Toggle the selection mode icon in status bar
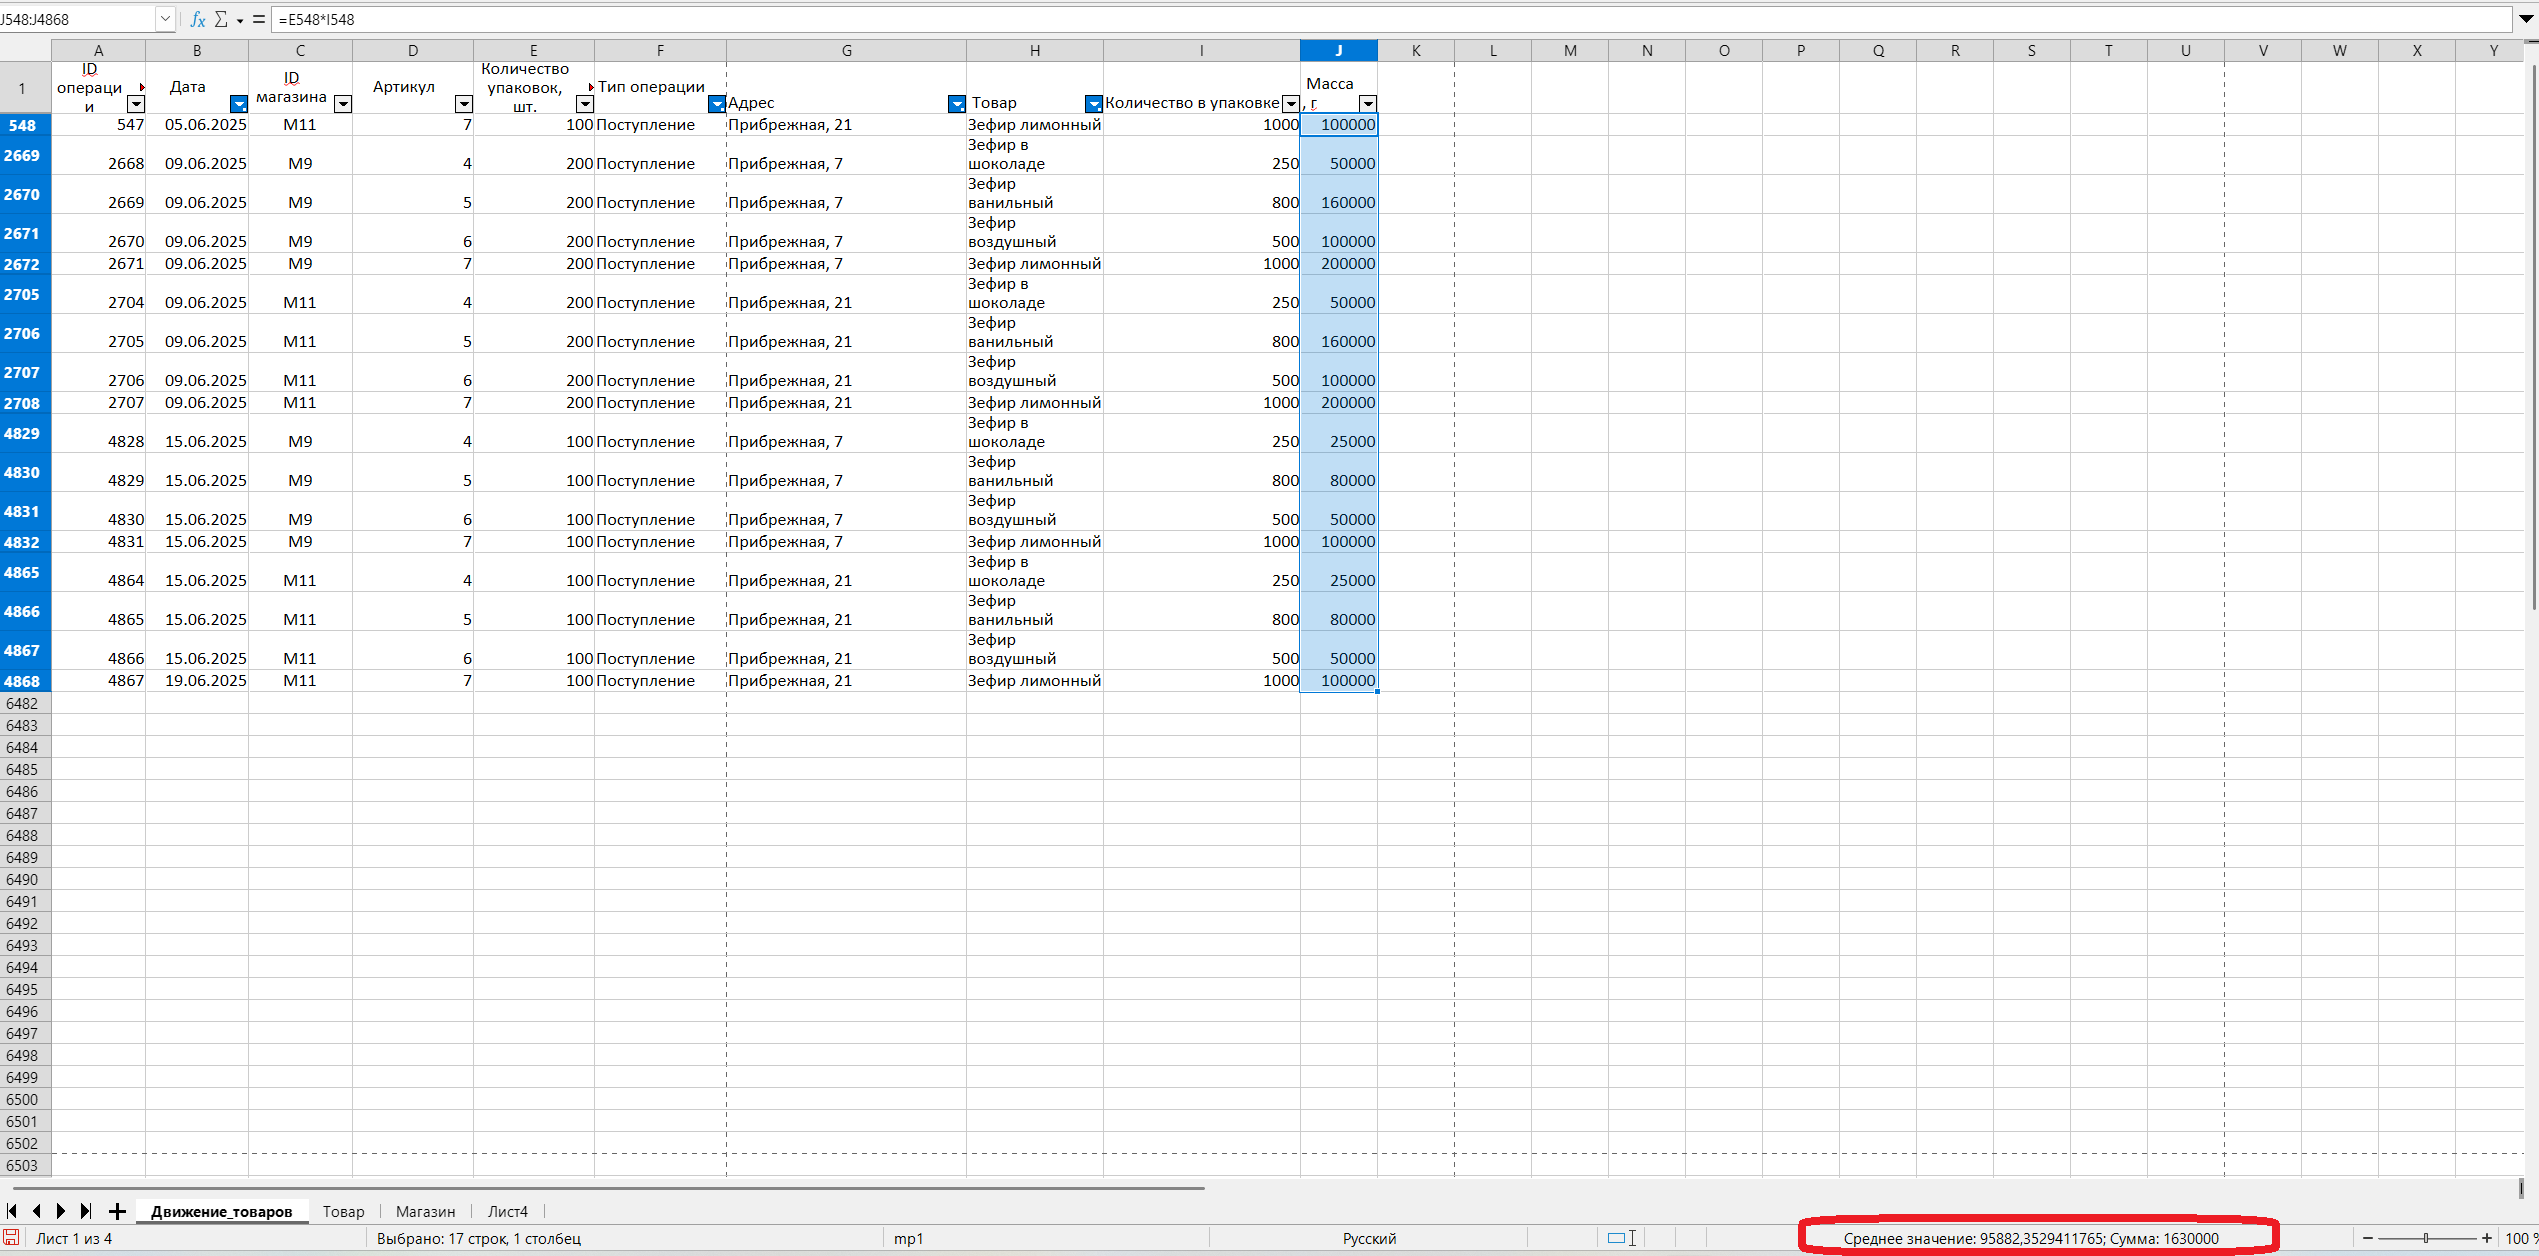Screen dimensions: 2539x1256 click(x=1621, y=1238)
